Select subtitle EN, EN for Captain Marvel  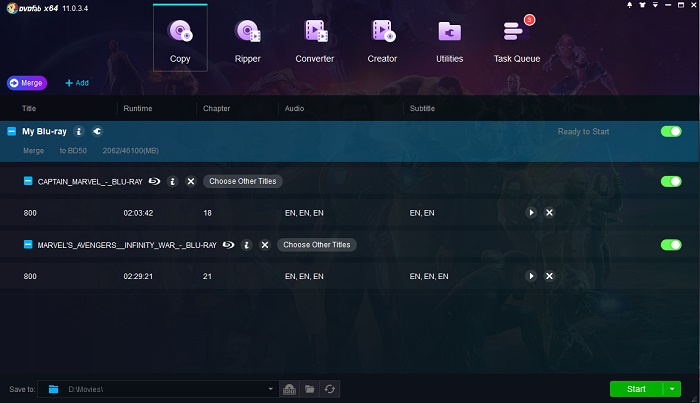422,213
